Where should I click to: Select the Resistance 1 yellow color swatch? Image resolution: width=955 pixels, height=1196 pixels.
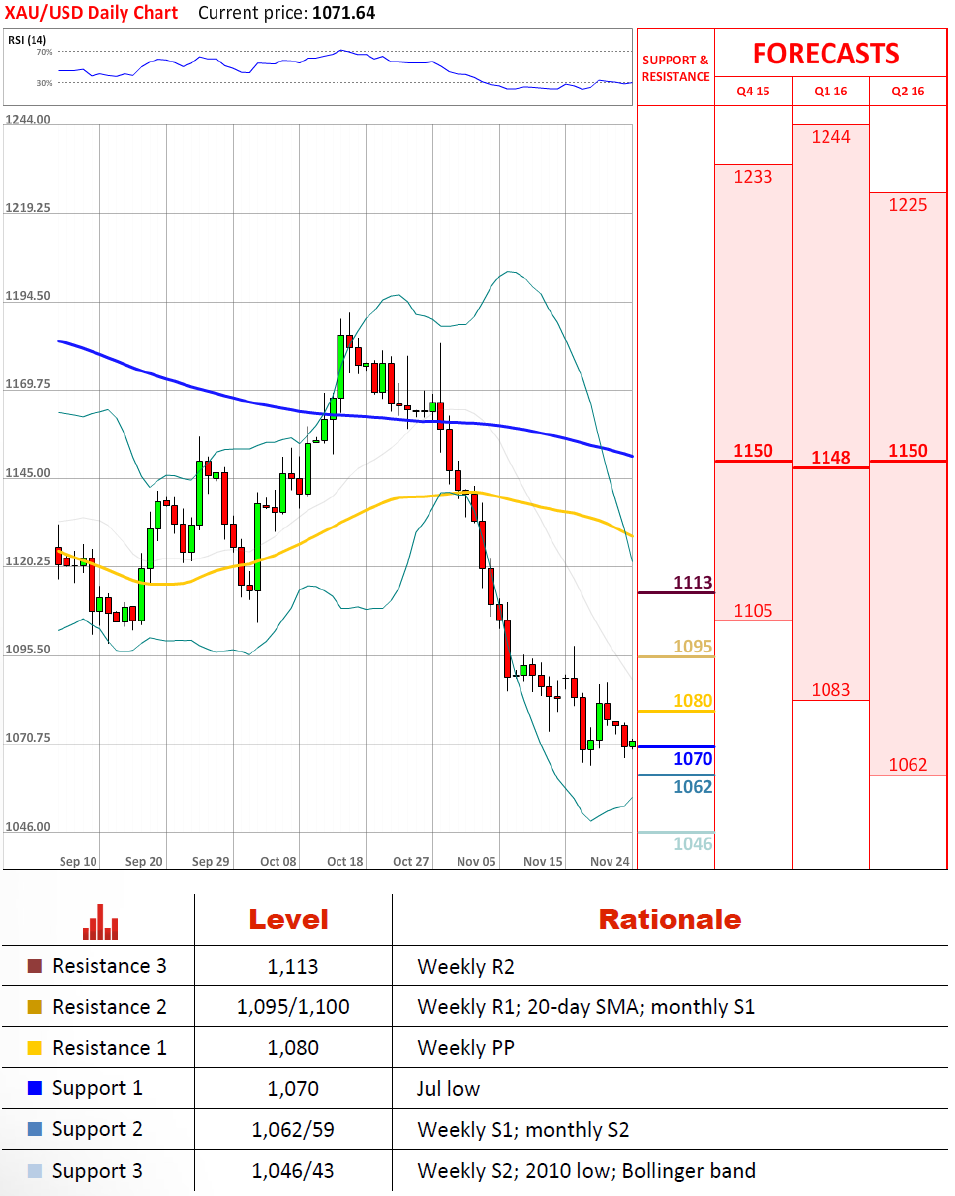35,1048
